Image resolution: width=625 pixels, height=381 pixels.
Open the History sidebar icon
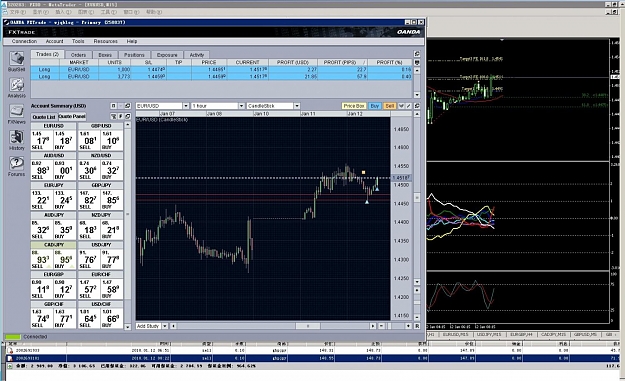(x=16, y=140)
